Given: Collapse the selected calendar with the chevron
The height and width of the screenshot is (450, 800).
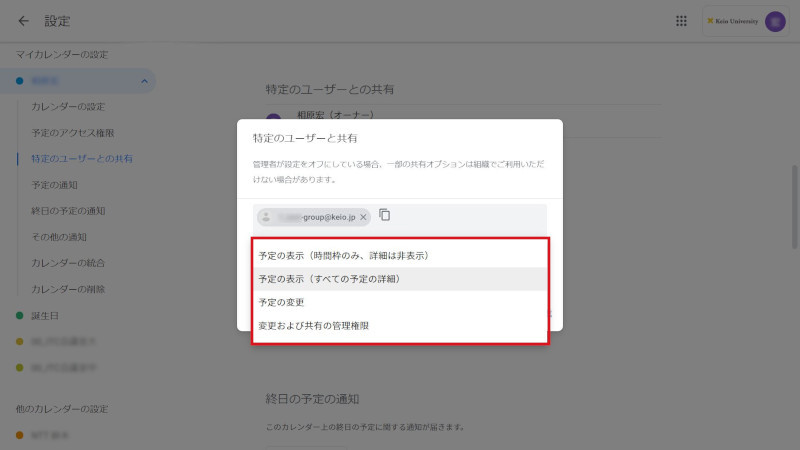Looking at the screenshot, I should [x=144, y=81].
